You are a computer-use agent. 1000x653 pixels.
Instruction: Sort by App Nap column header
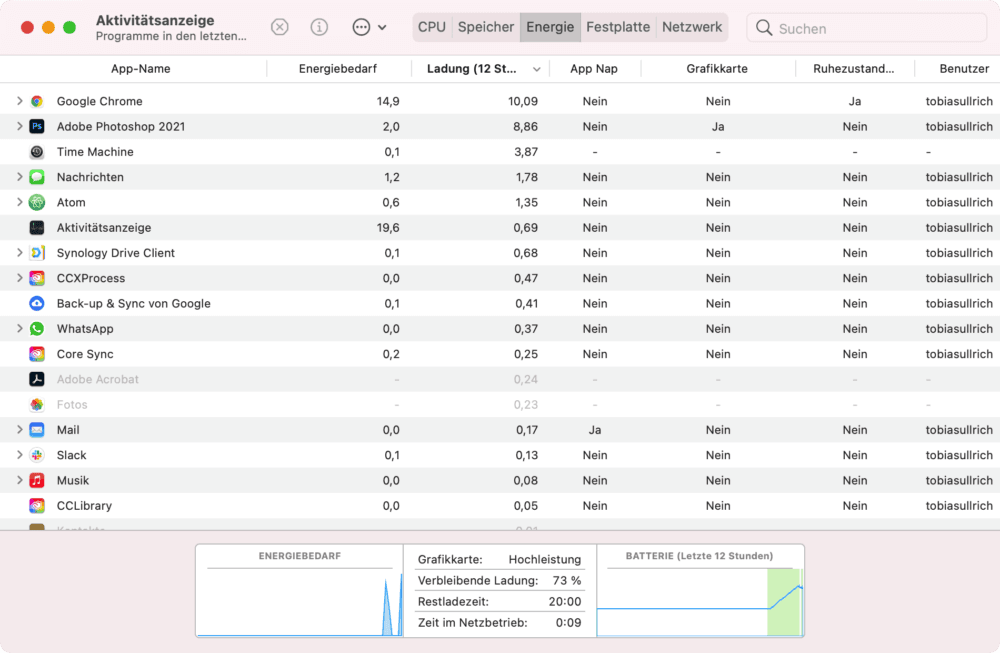click(x=594, y=69)
